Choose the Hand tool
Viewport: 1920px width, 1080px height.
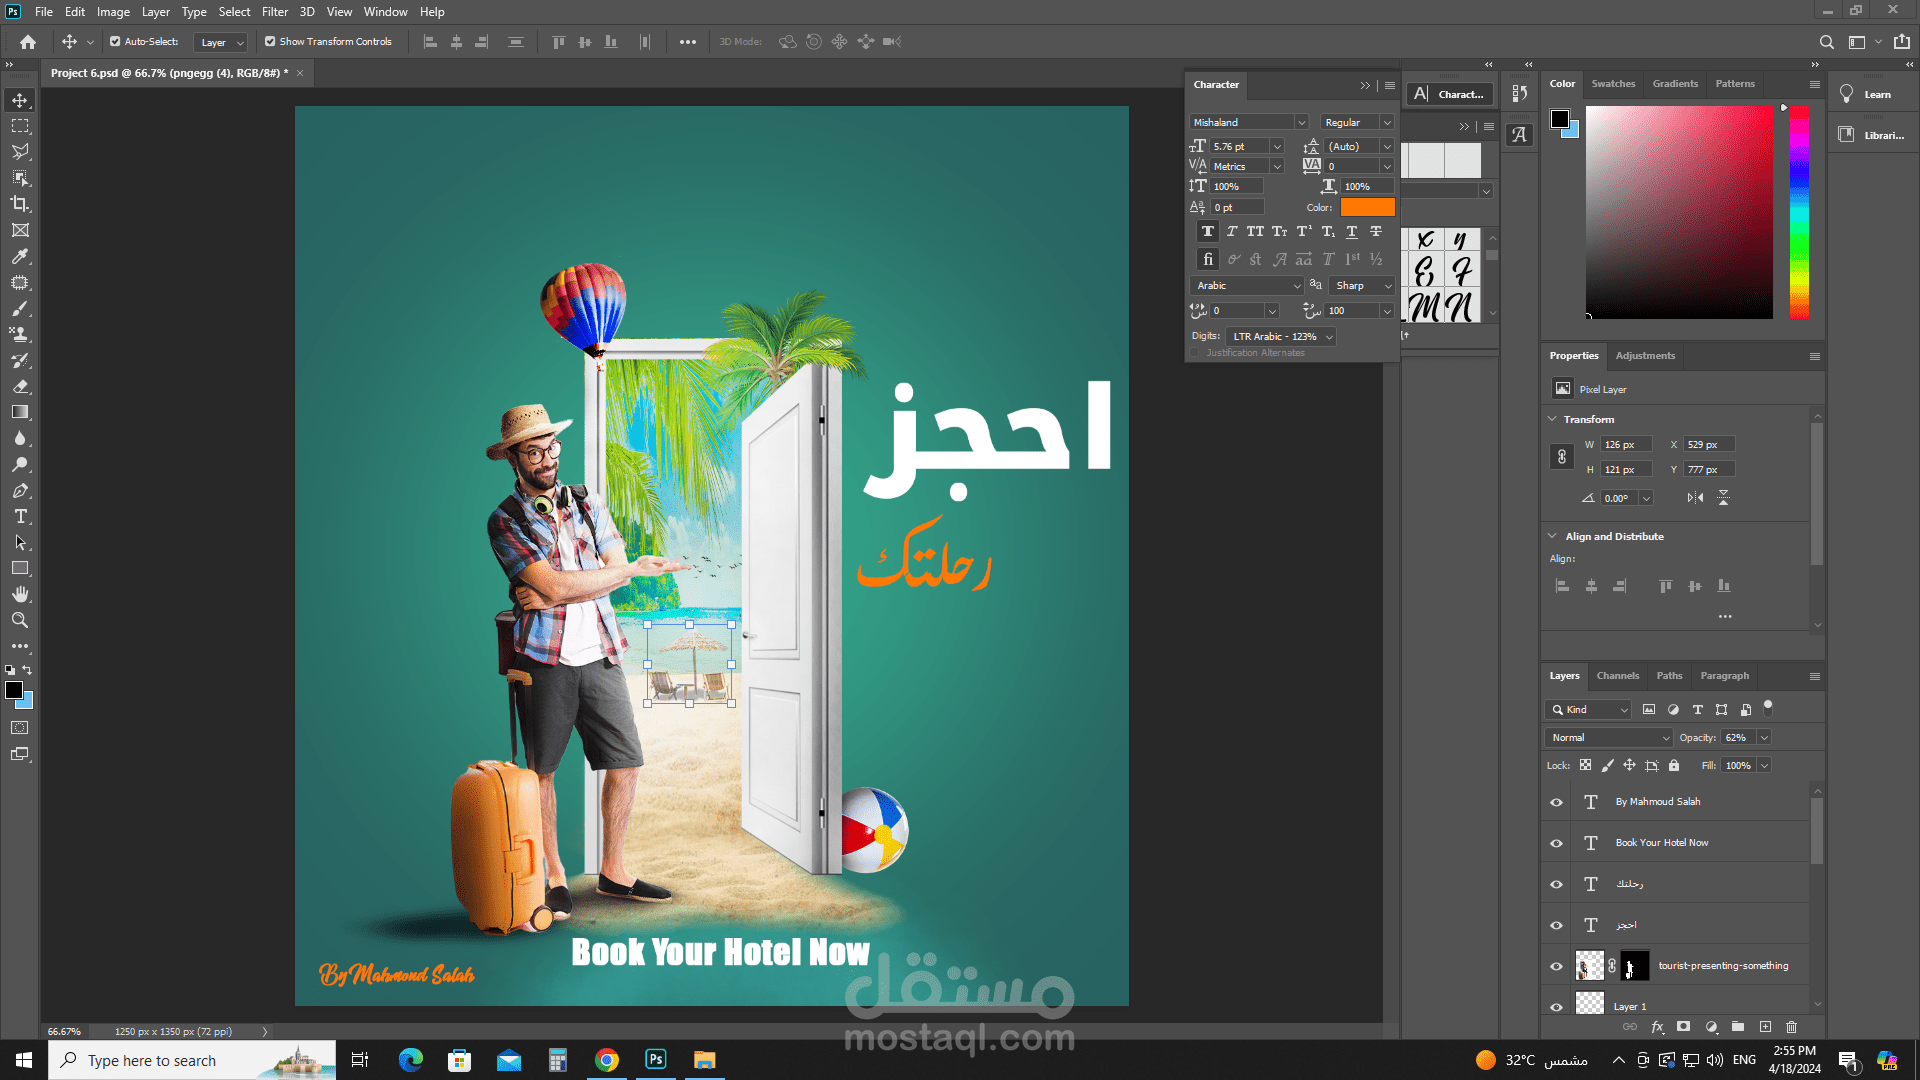point(20,595)
